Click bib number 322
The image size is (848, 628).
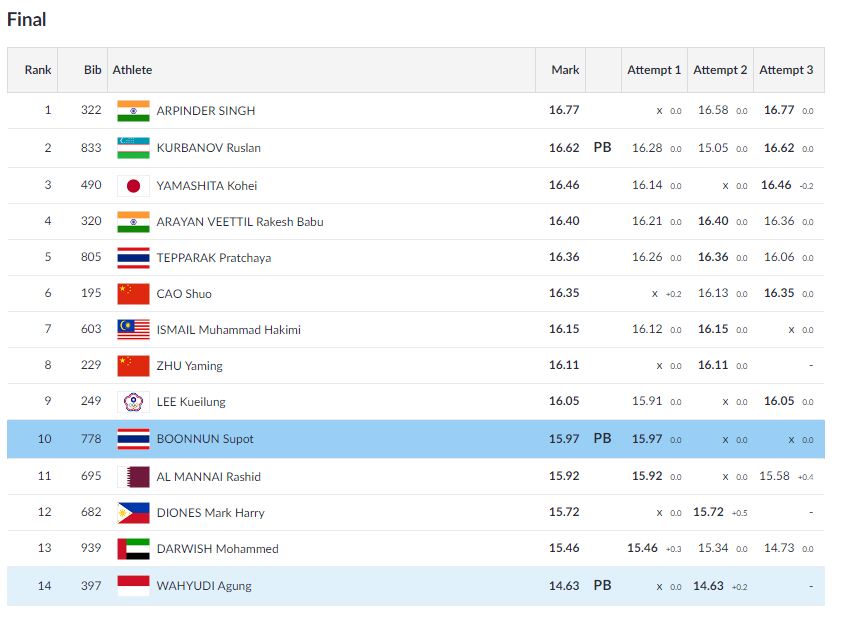pyautogui.click(x=91, y=110)
